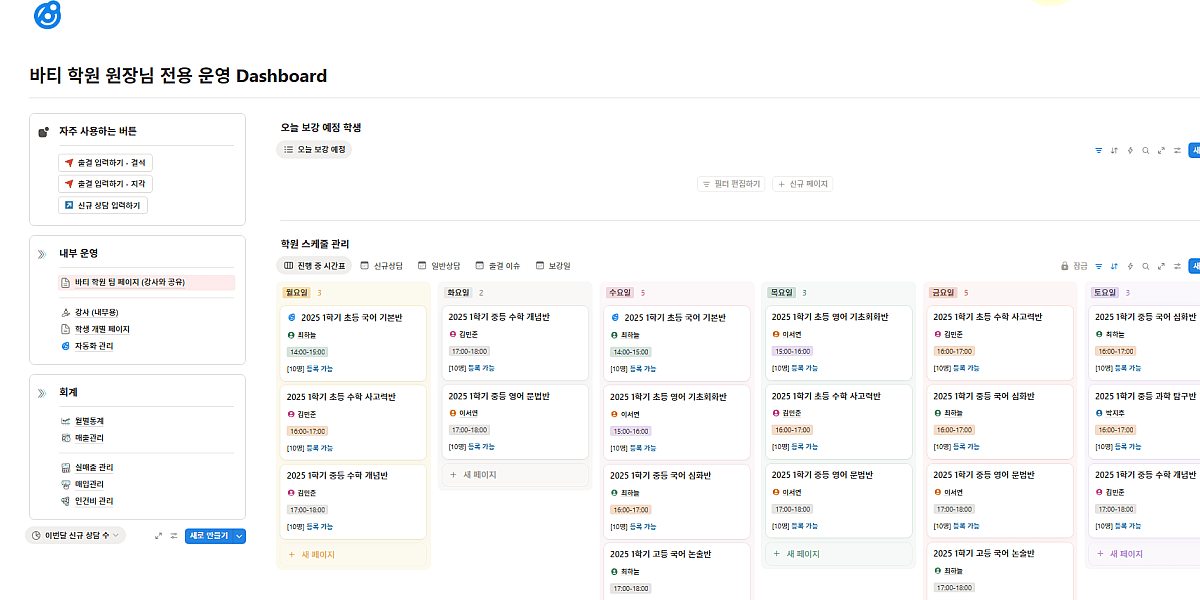
Task: Open view settings icon in 학원 스케줄 관리
Action: (x=1177, y=266)
